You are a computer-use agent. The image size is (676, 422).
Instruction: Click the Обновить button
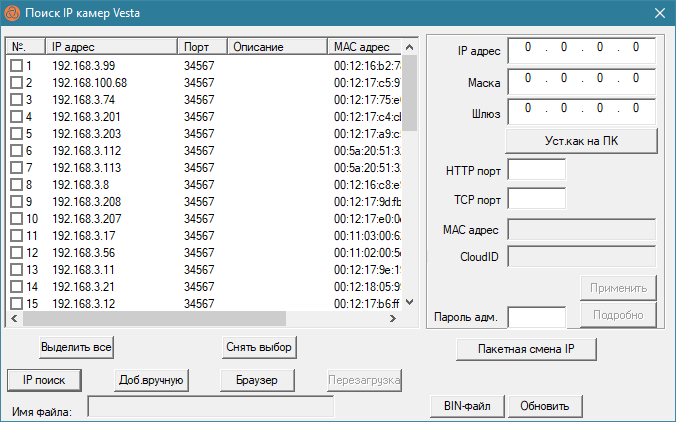click(545, 406)
